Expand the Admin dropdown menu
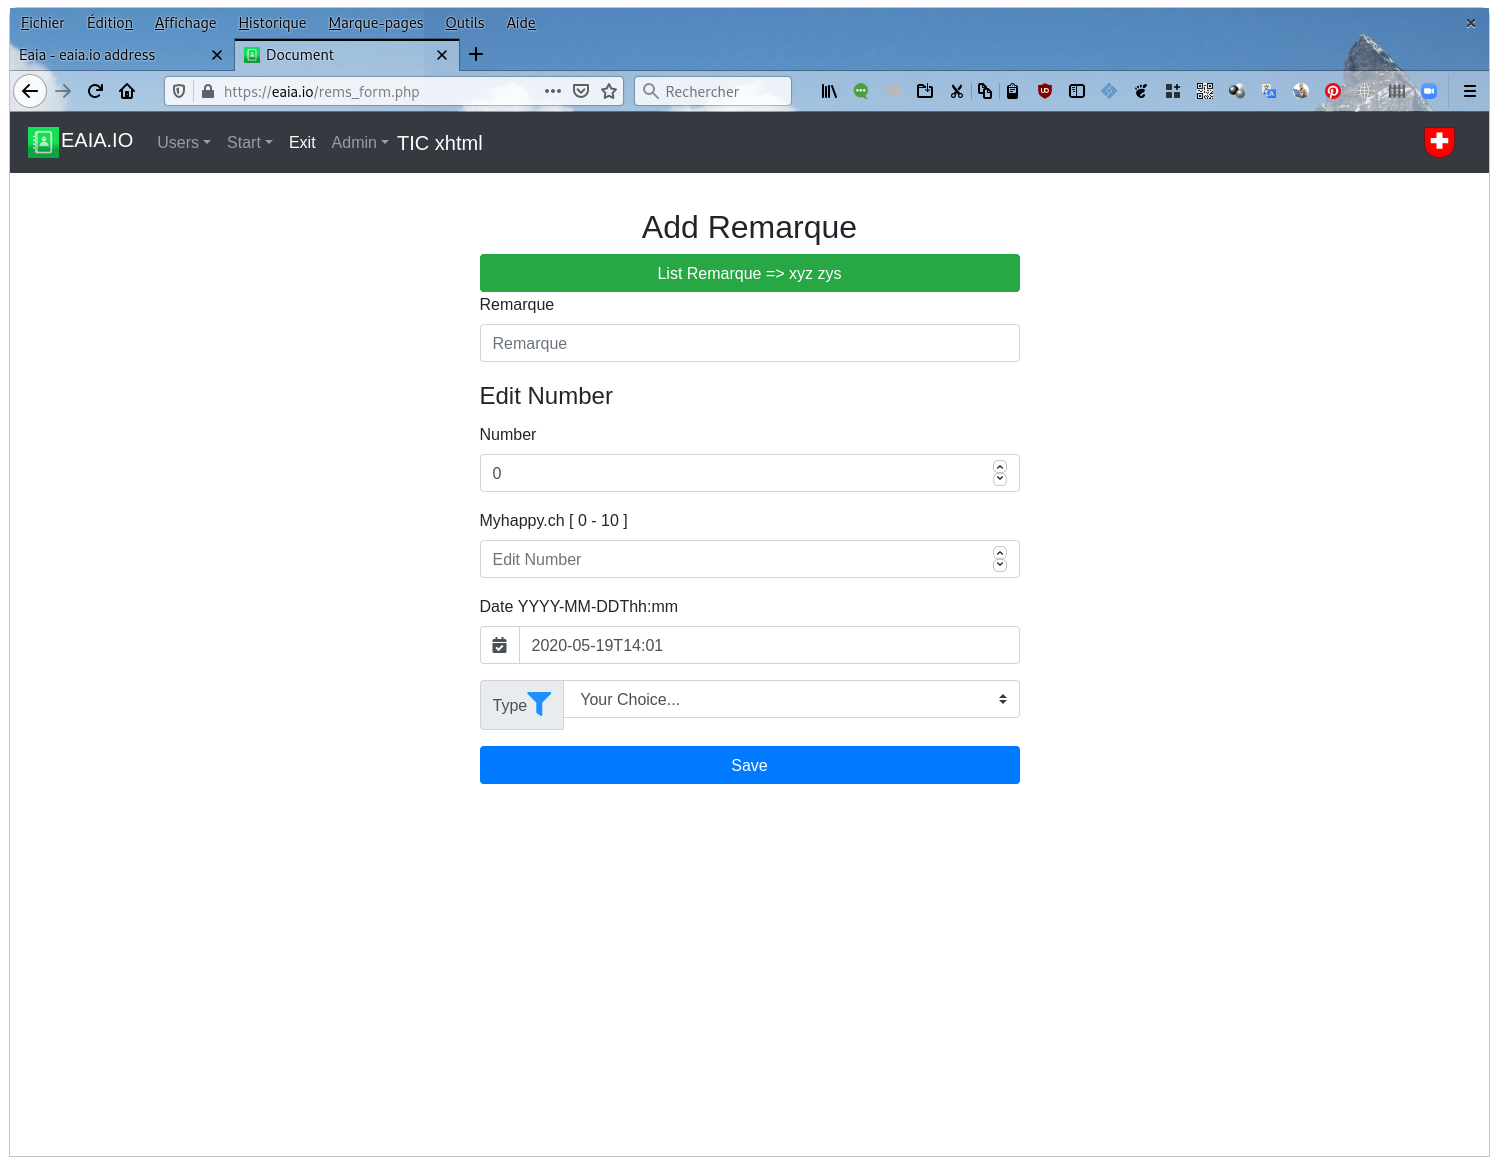The height and width of the screenshot is (1166, 1499). coord(359,142)
